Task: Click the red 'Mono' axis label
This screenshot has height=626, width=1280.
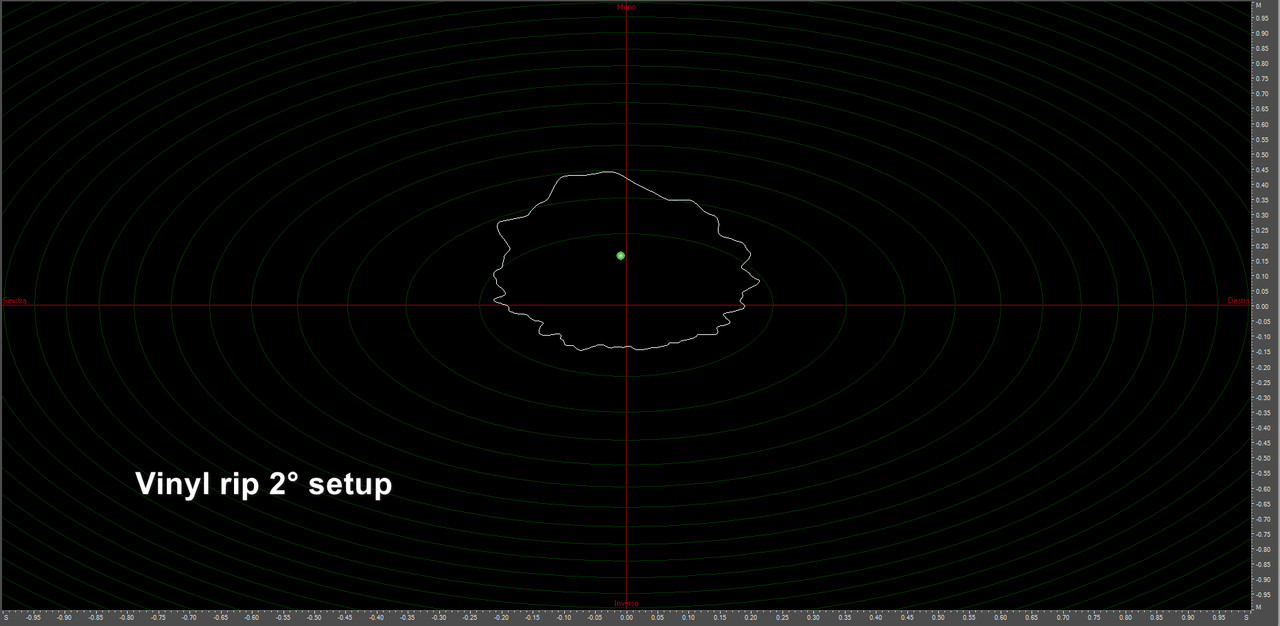Action: pyautogui.click(x=626, y=7)
